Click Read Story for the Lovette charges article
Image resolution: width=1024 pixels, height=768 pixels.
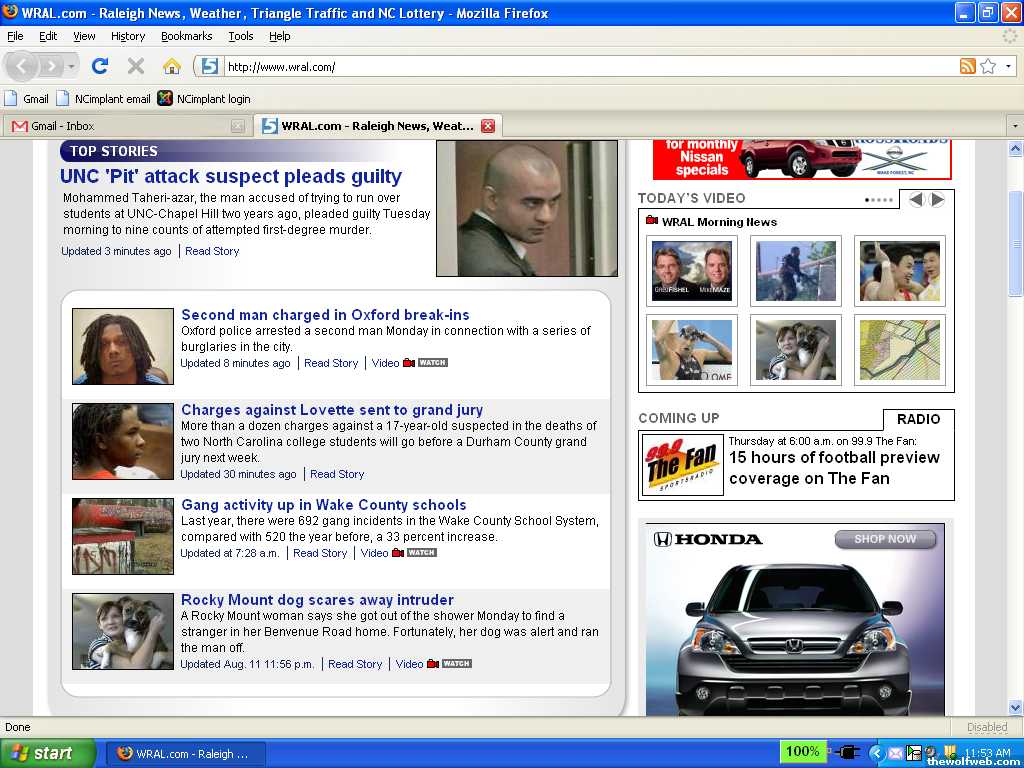coord(337,475)
